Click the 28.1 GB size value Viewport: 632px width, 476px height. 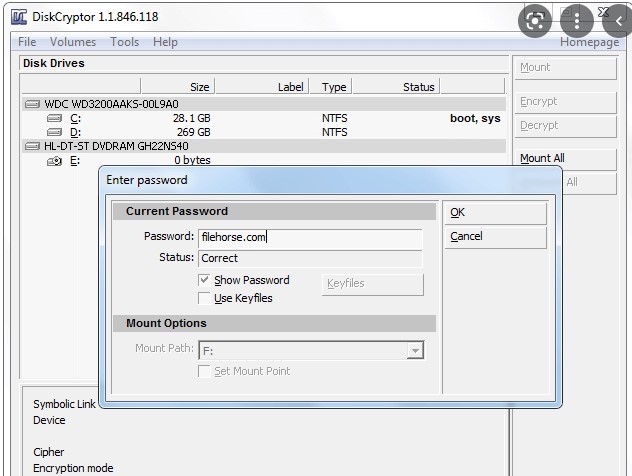point(191,118)
